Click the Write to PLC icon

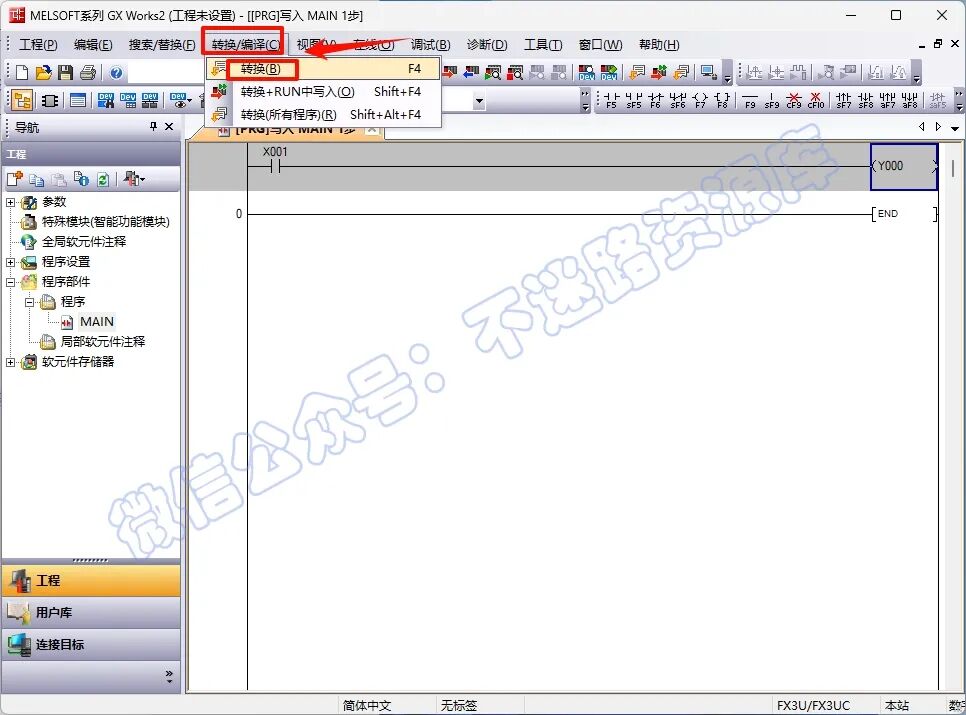click(449, 73)
